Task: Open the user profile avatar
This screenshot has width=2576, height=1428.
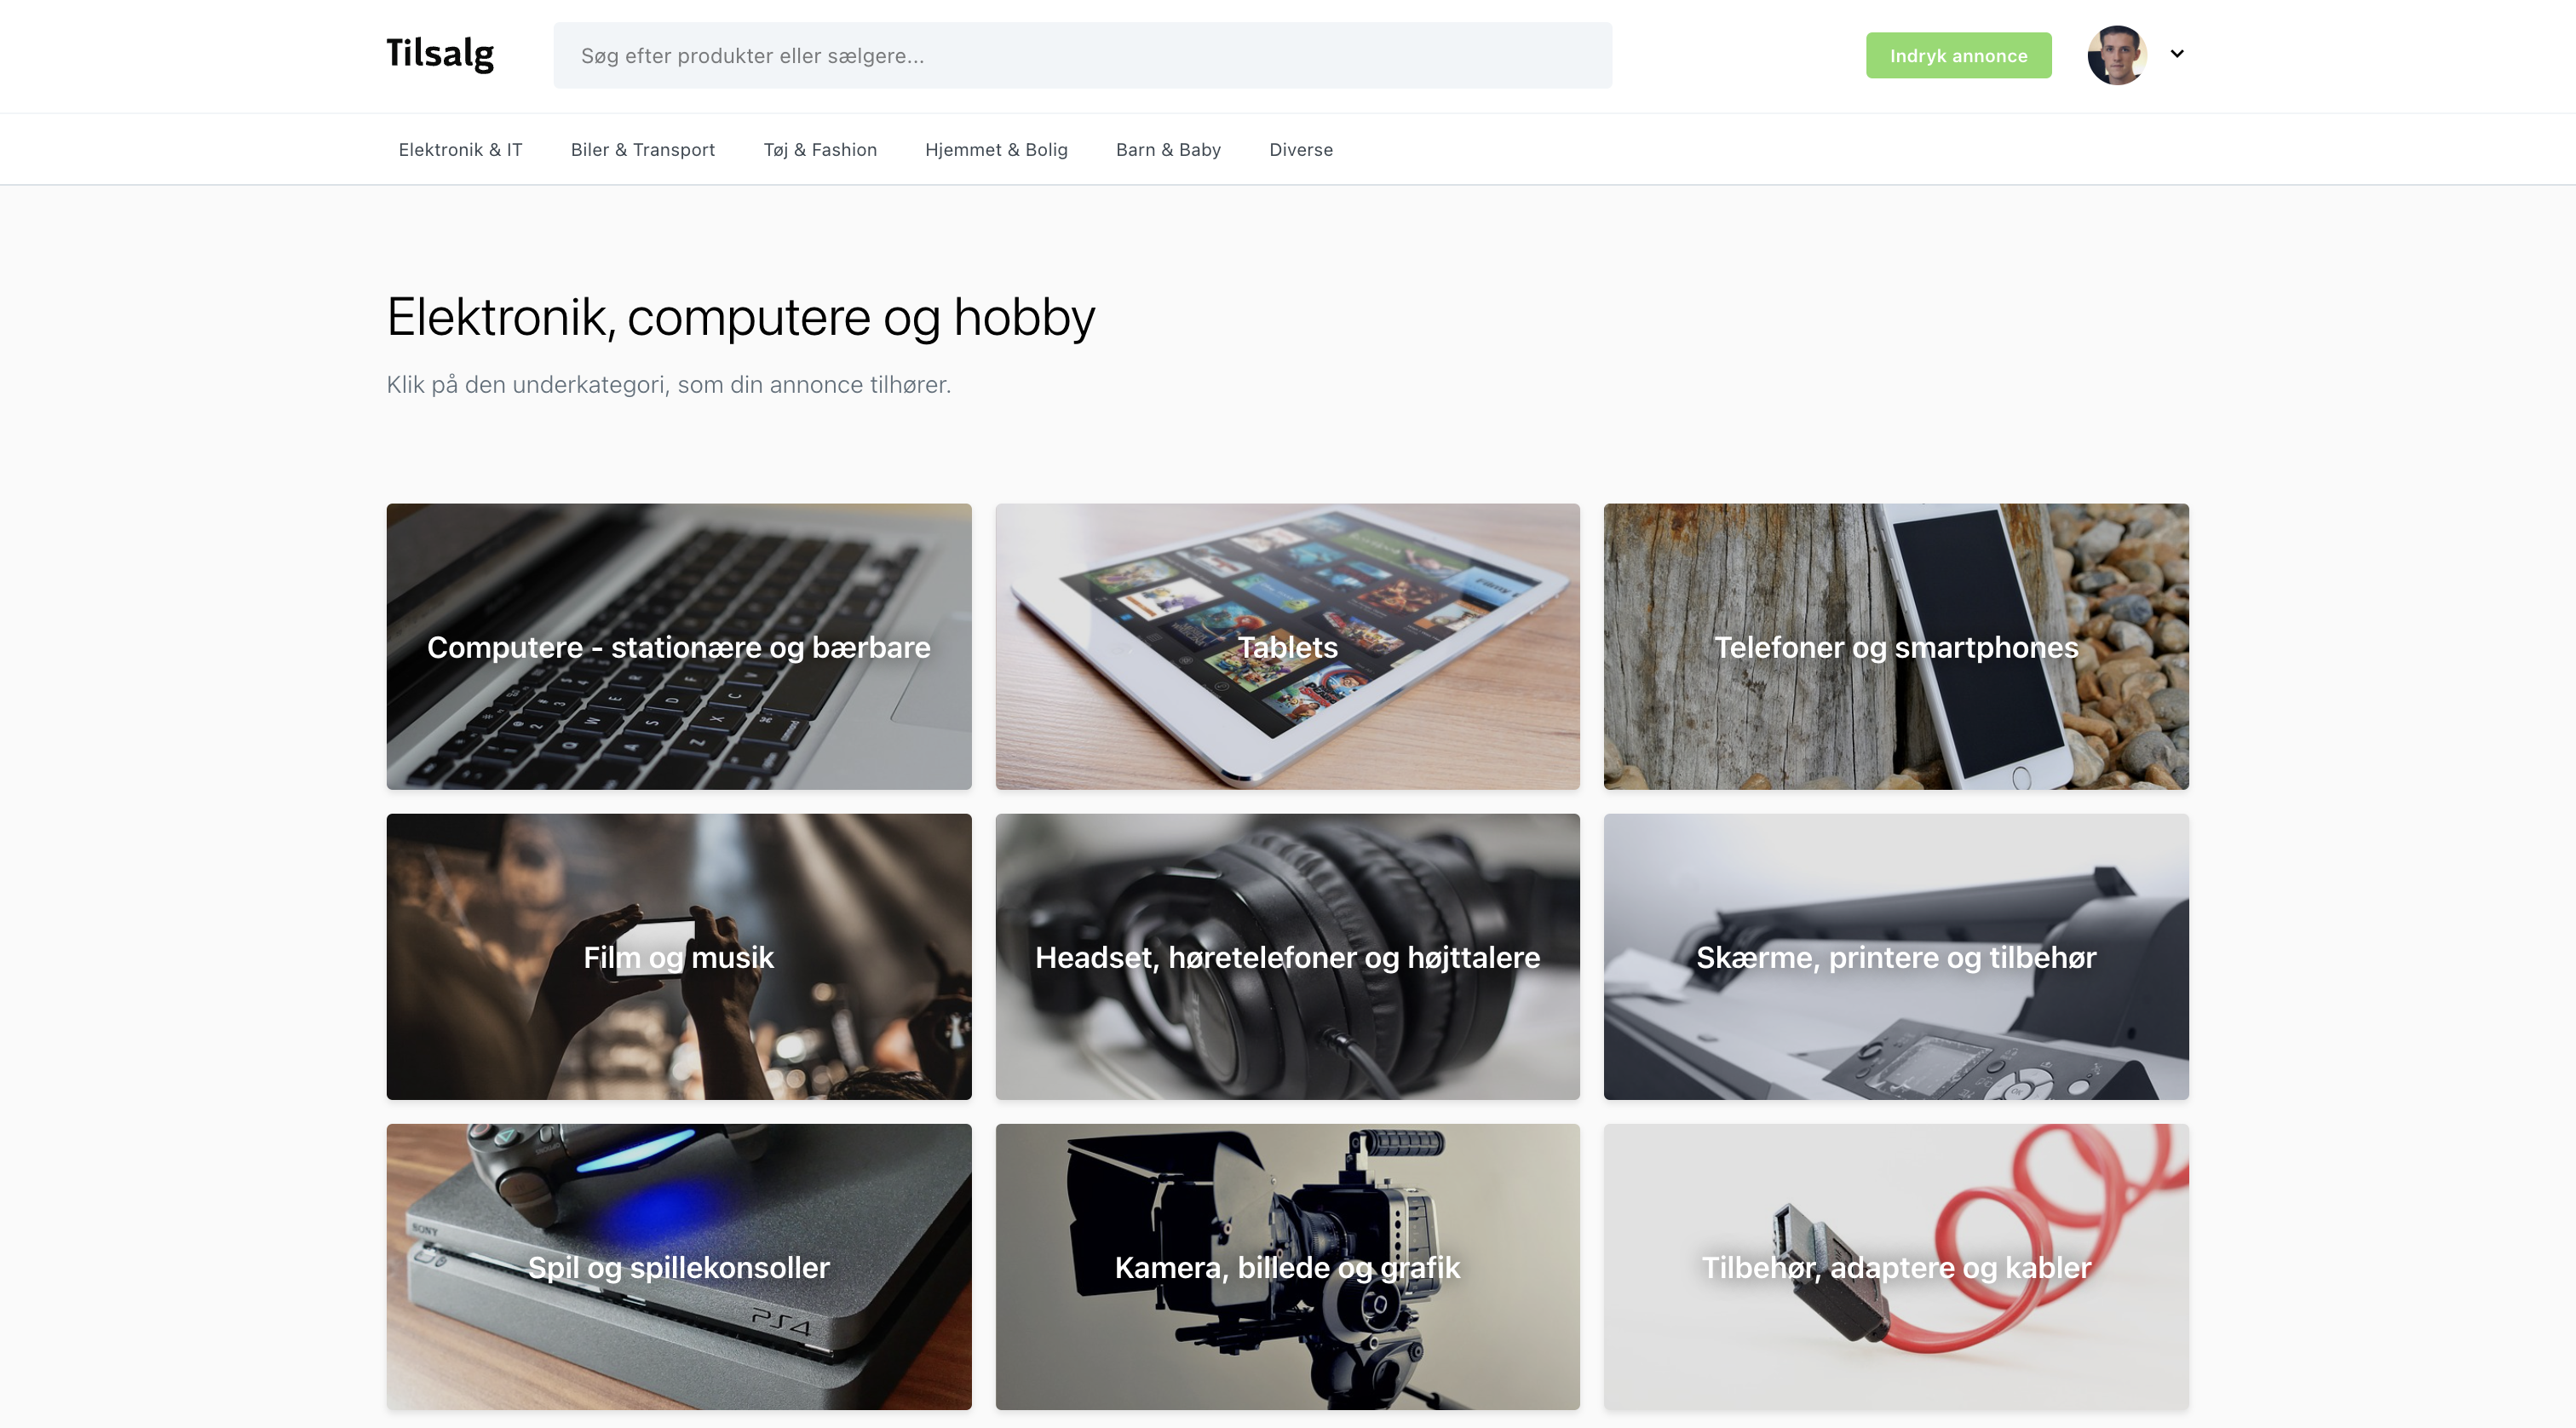Action: click(x=2117, y=55)
